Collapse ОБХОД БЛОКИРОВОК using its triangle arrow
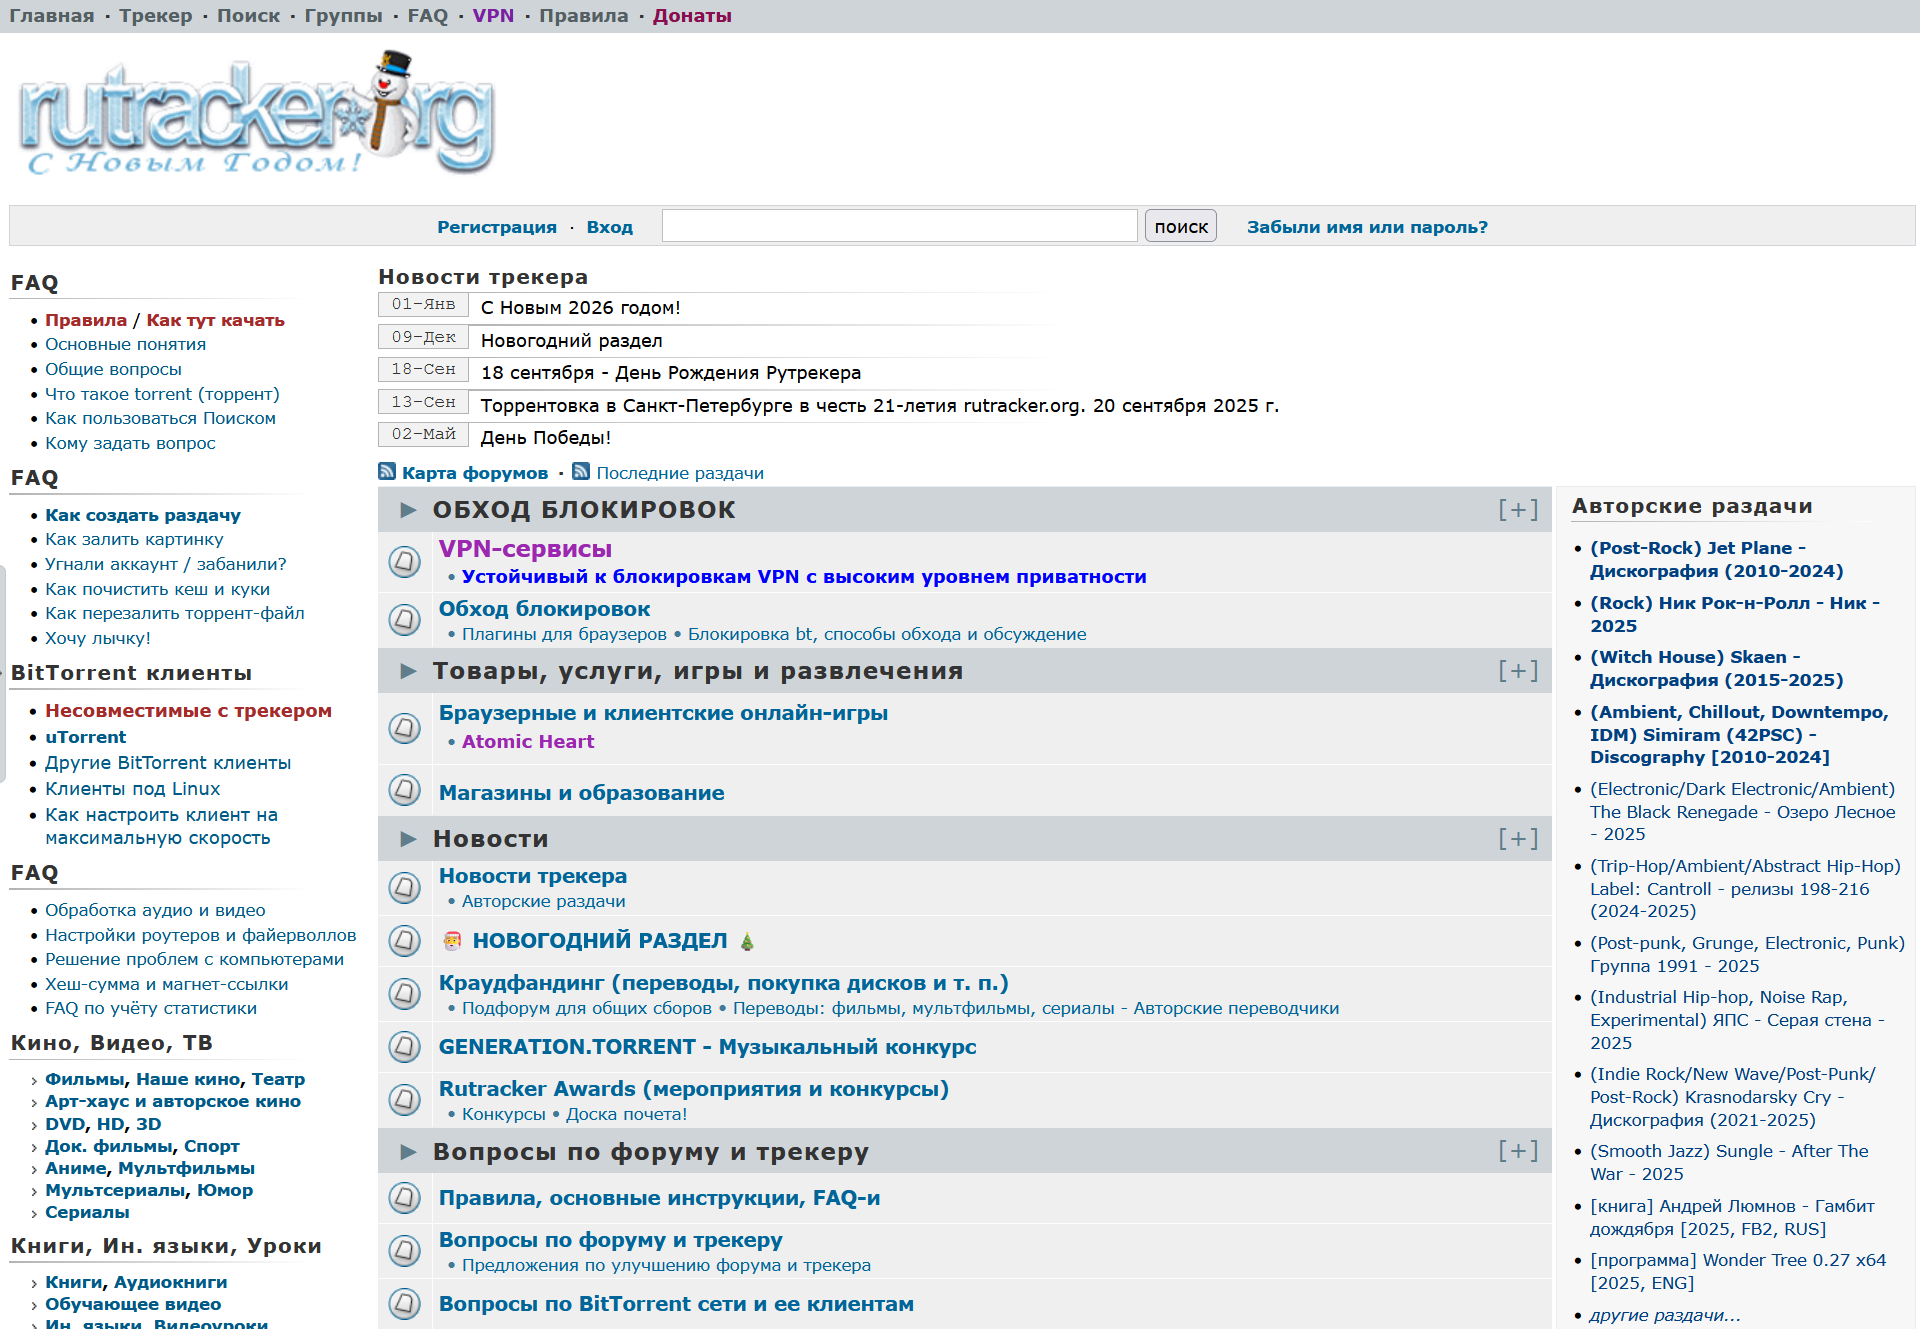Viewport: 1920px width, 1329px height. coord(408,510)
